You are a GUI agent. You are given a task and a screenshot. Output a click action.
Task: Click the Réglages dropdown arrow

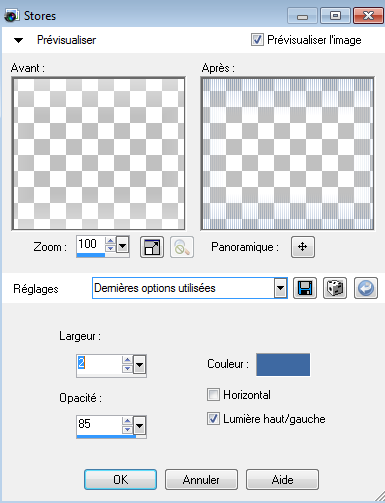[x=281, y=288]
